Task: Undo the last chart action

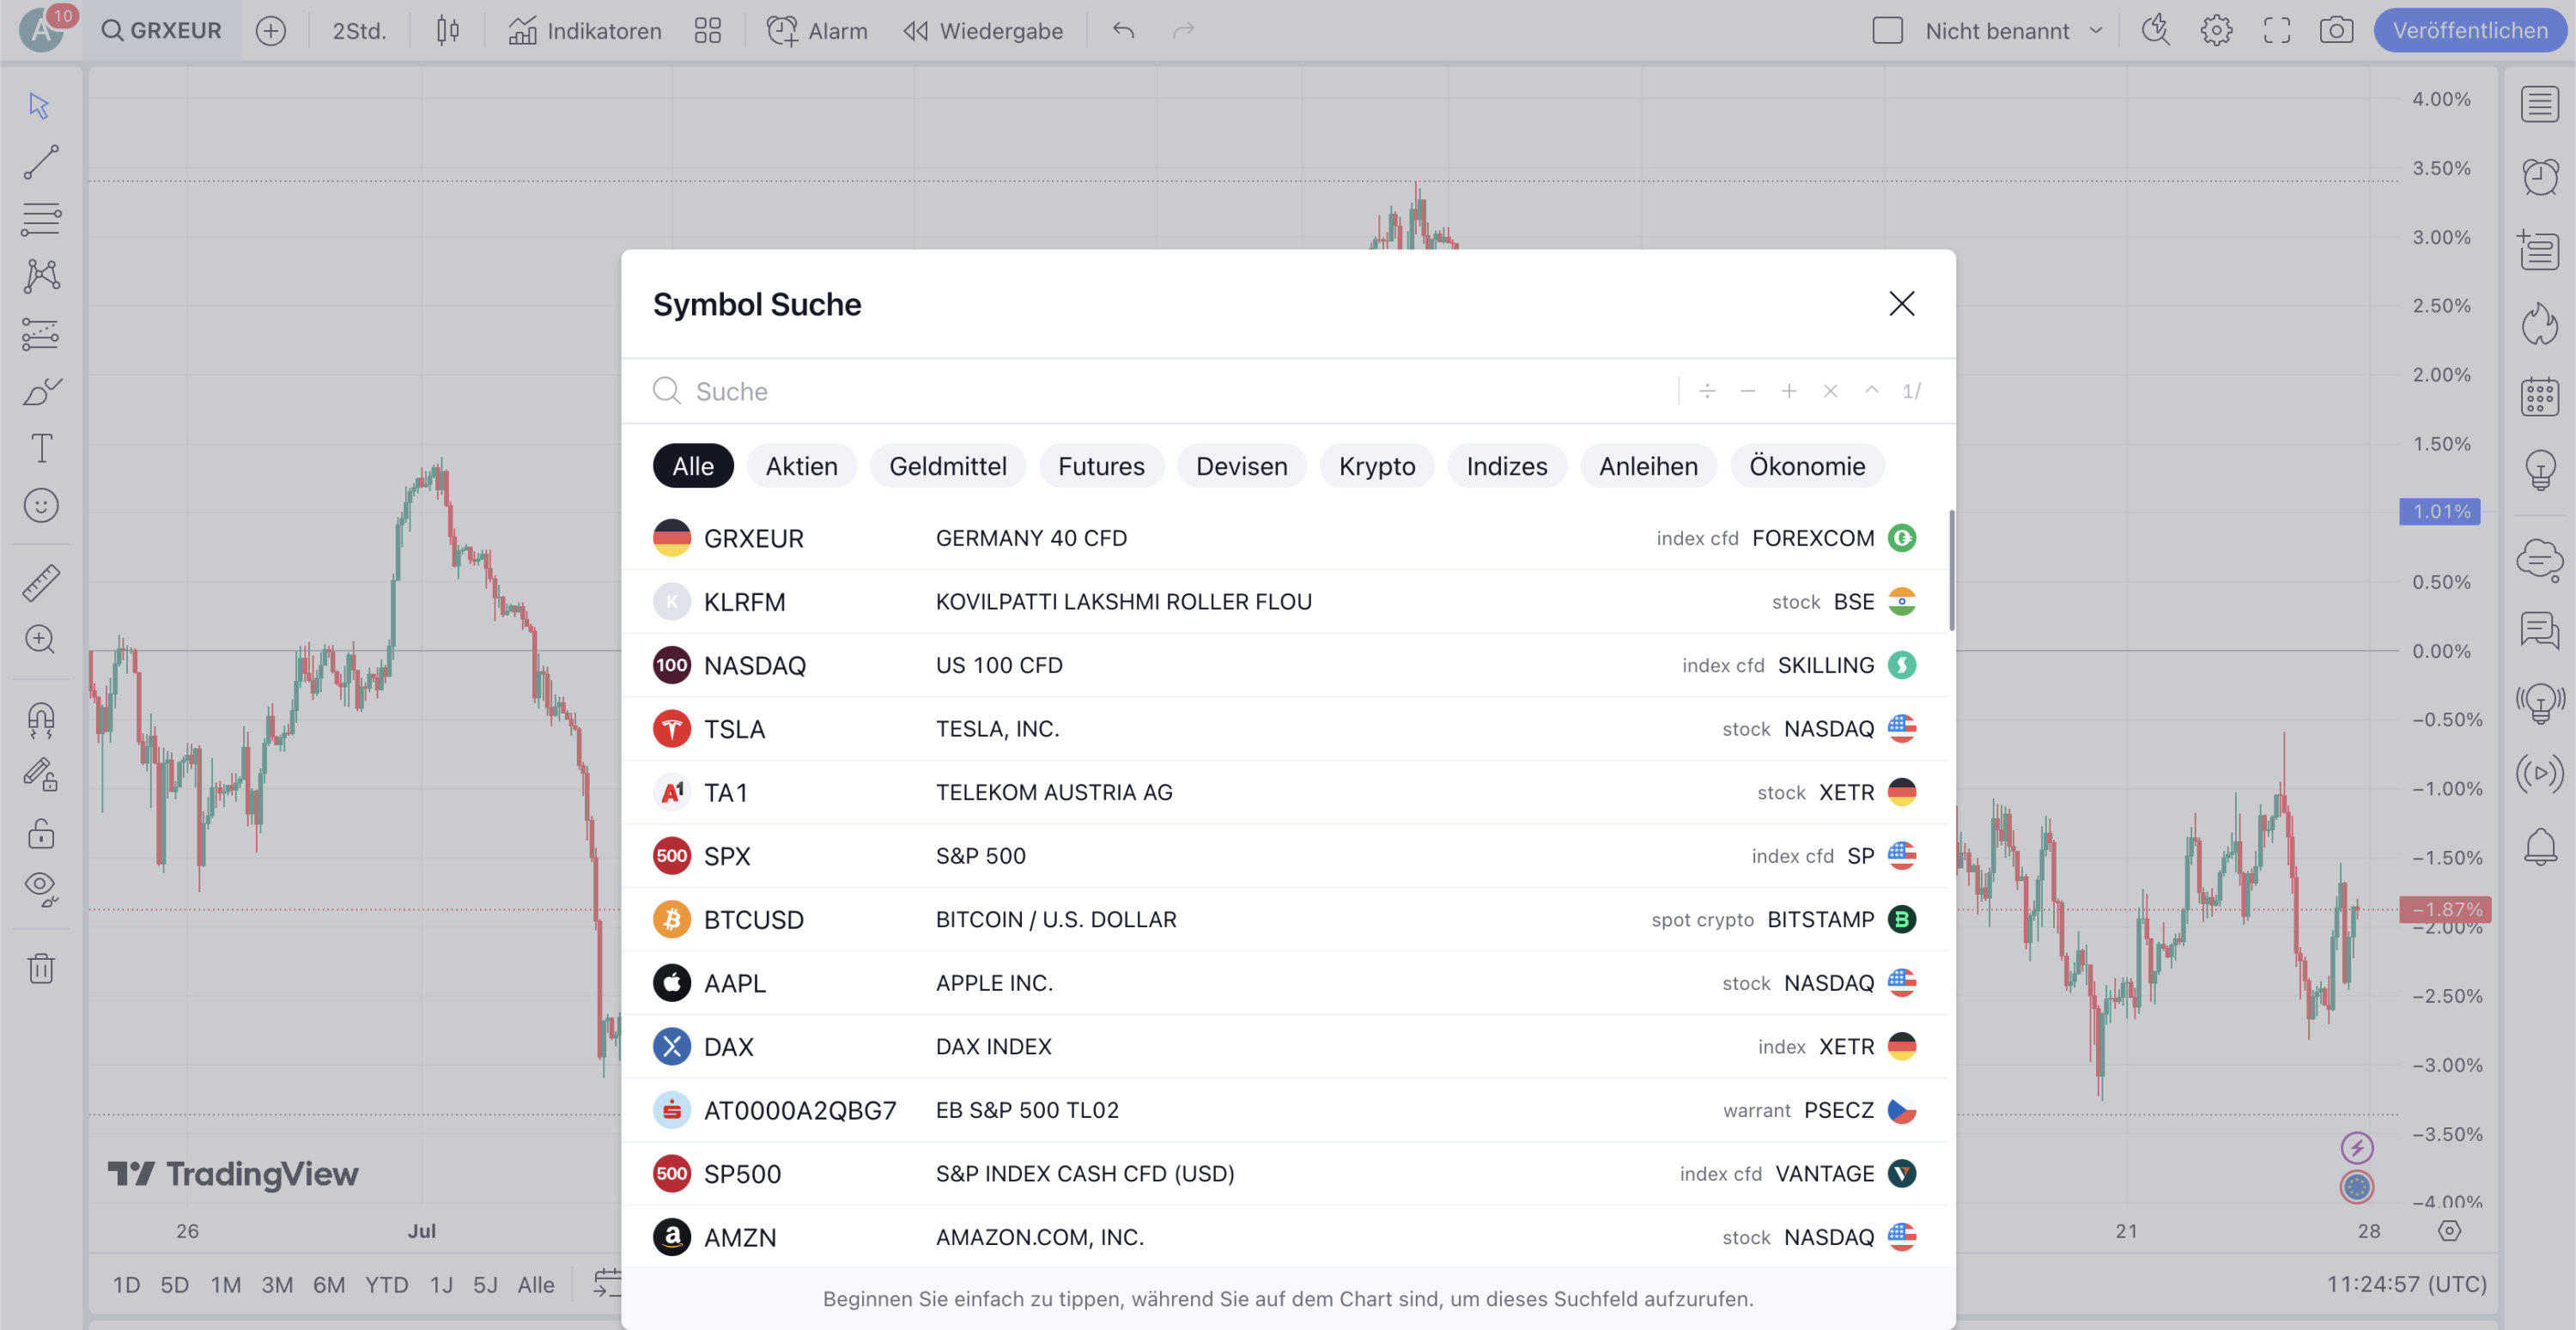Action: (1123, 30)
